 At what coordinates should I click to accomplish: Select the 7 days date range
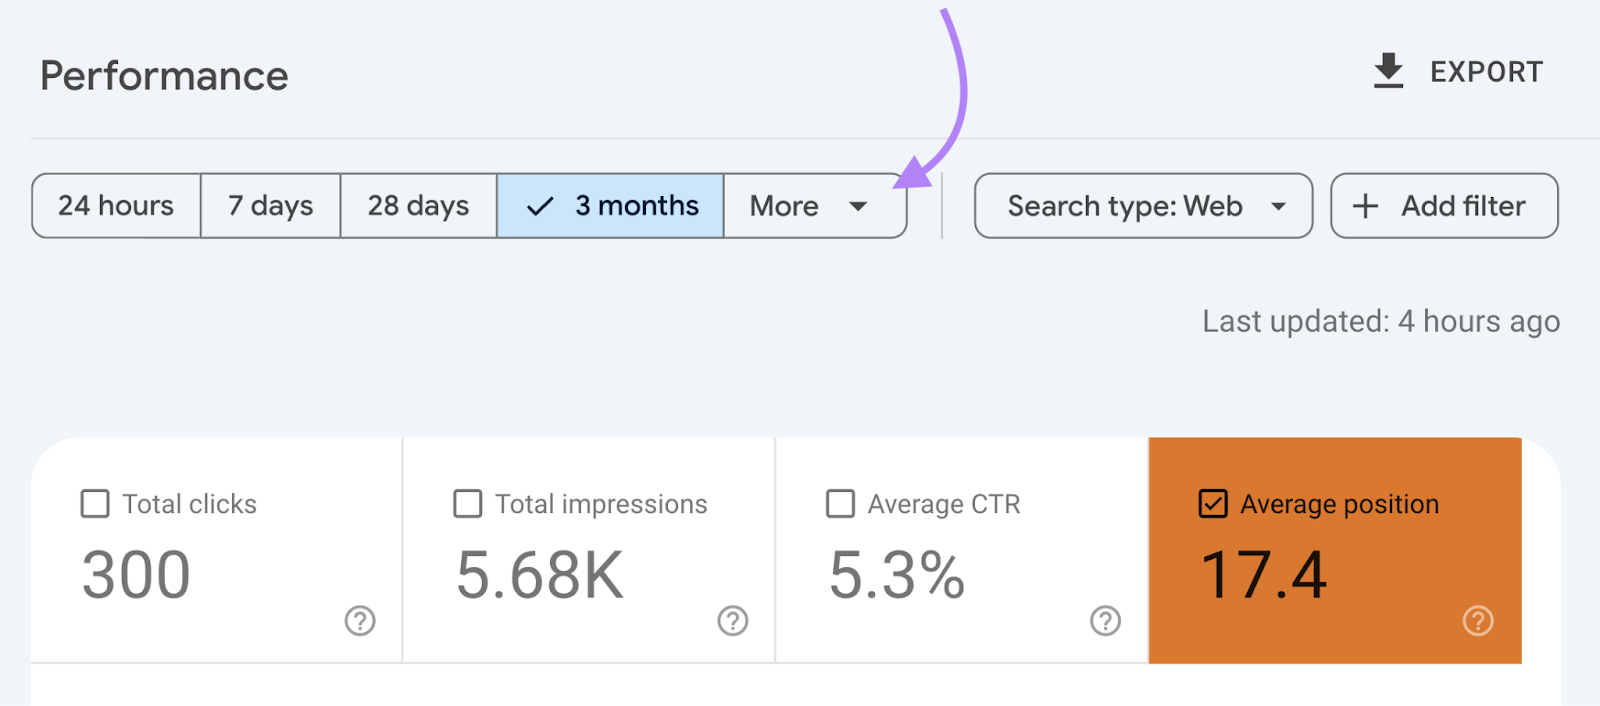click(x=271, y=206)
